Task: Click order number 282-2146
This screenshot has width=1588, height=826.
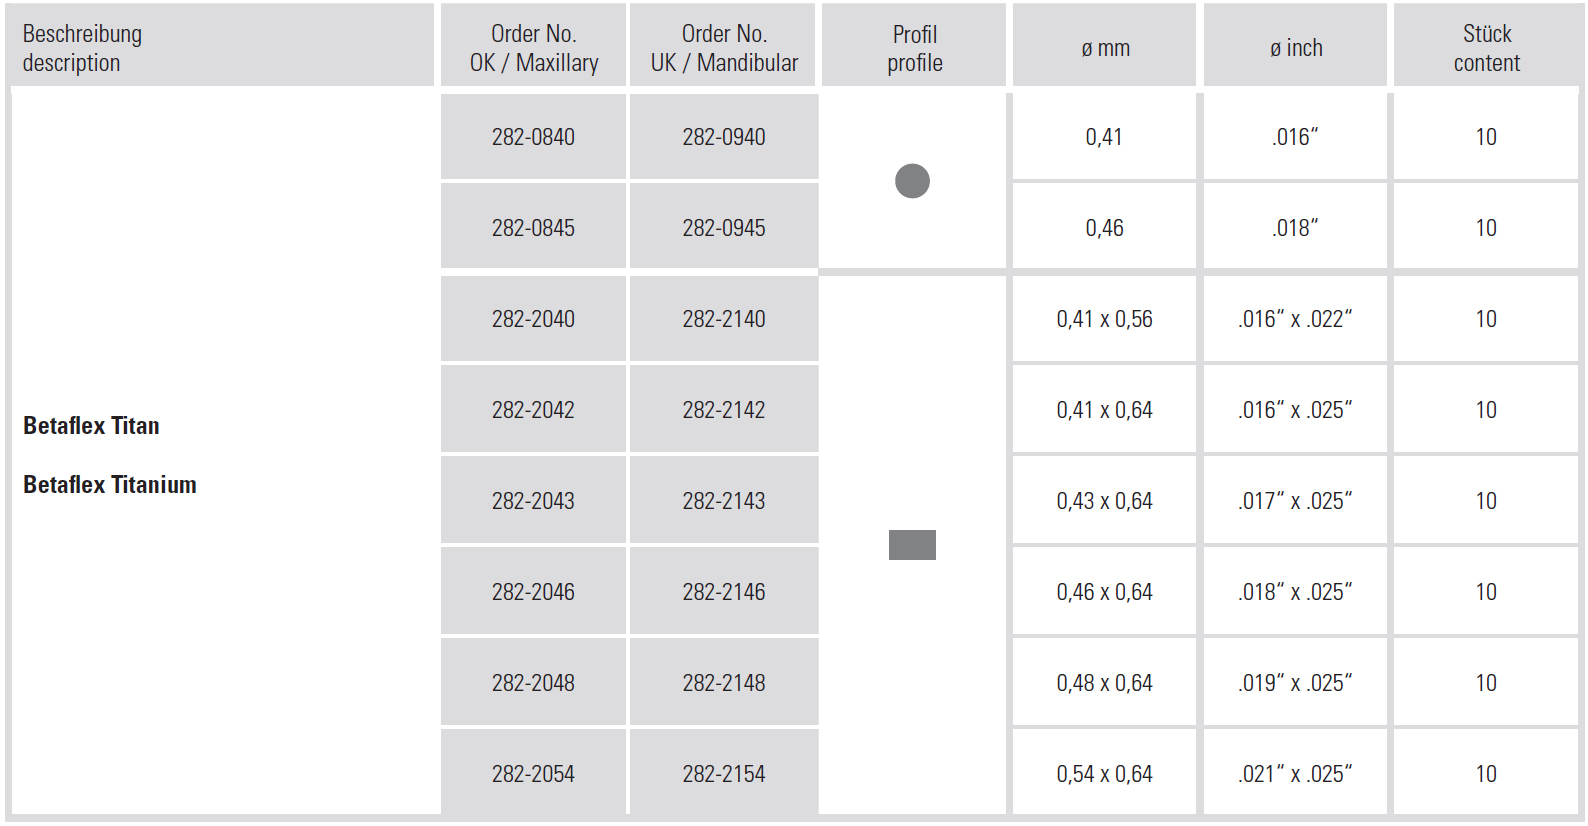Action: pyautogui.click(x=724, y=592)
